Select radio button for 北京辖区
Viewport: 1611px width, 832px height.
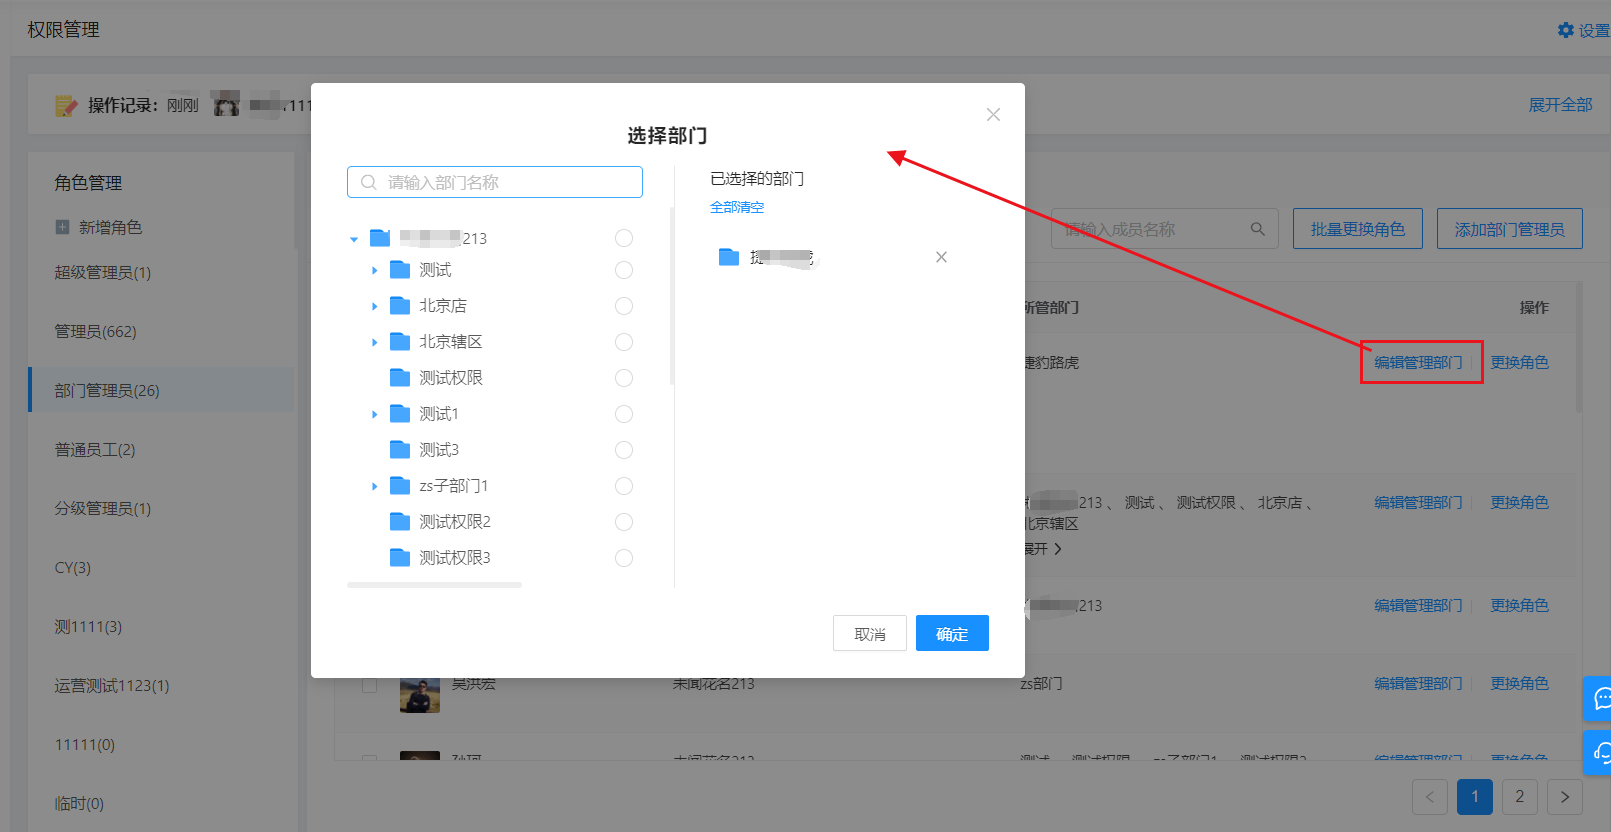(624, 342)
